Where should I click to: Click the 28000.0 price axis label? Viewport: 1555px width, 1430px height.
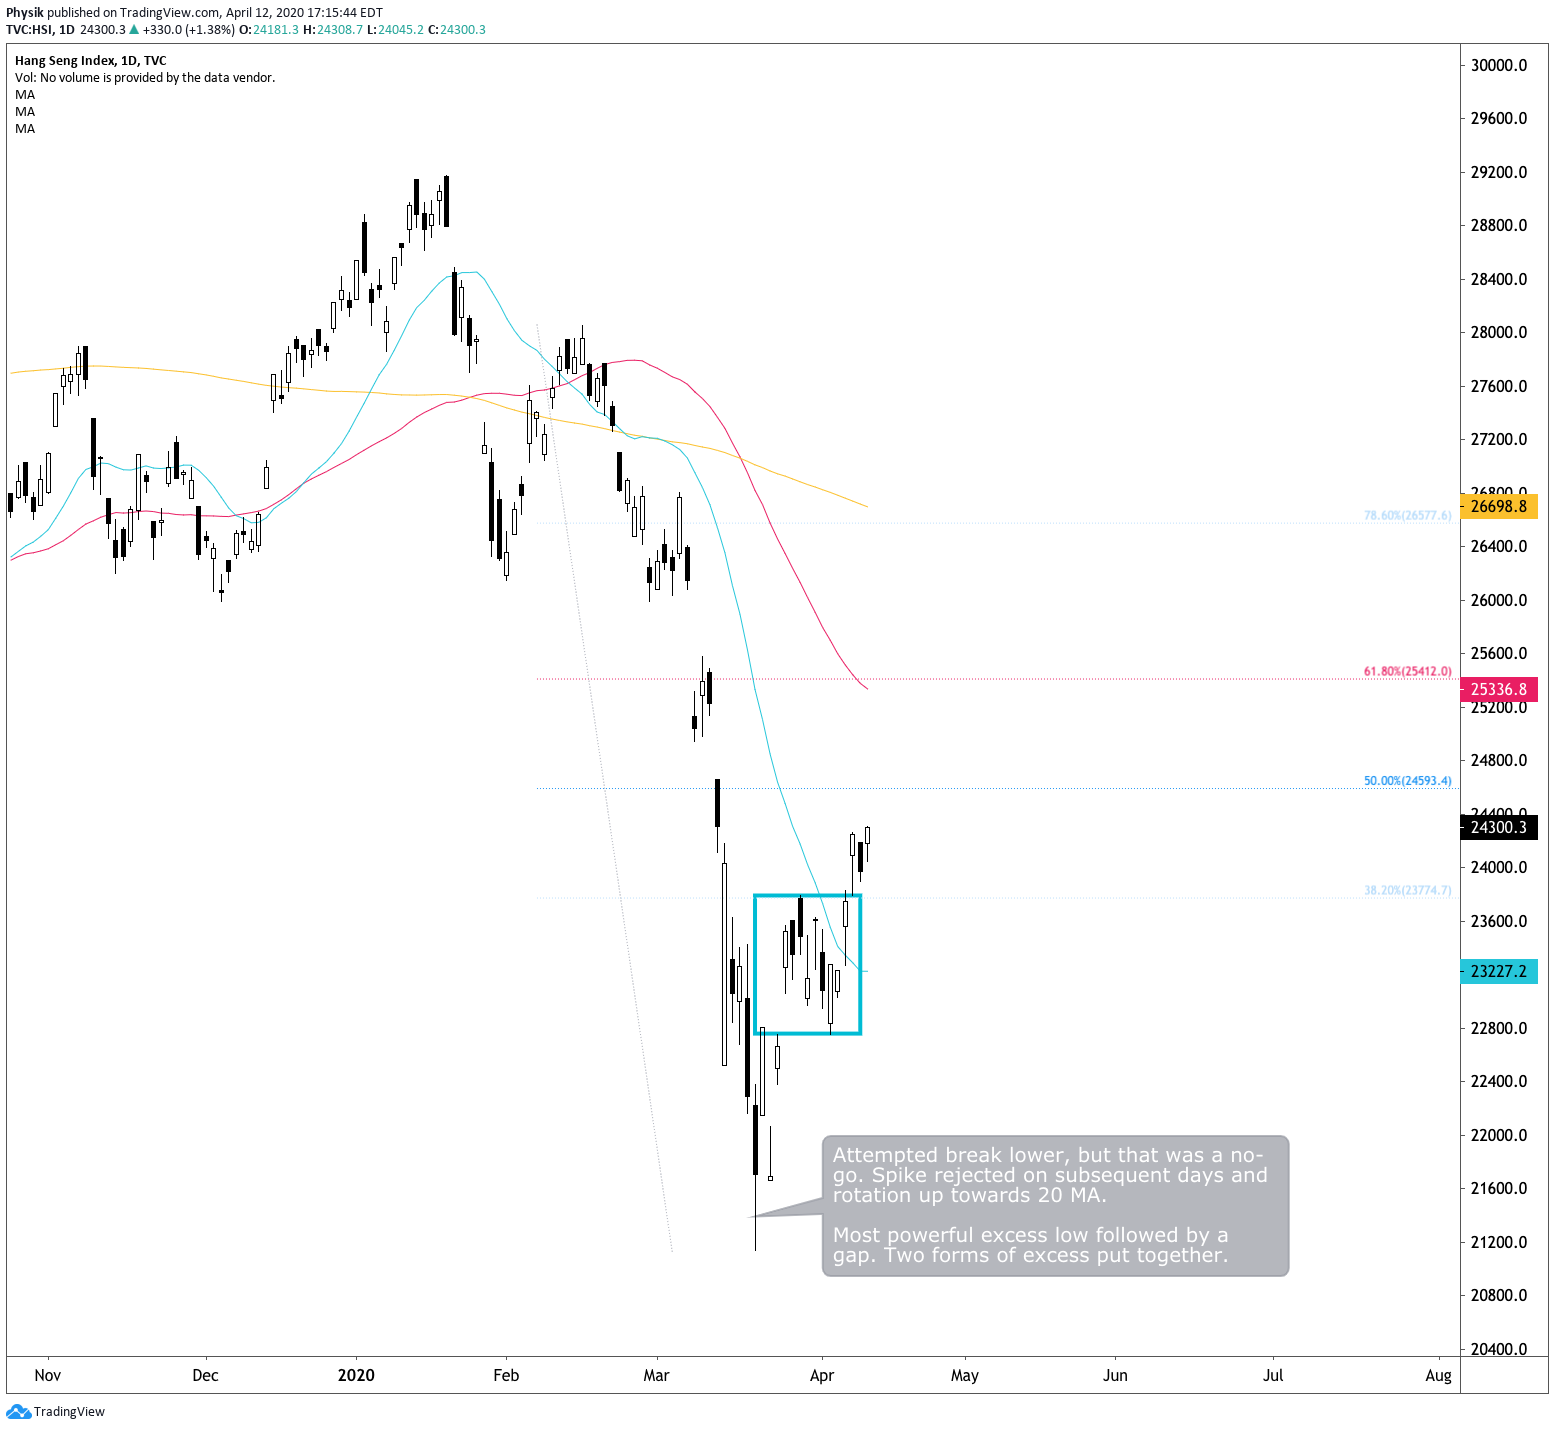coord(1499,332)
